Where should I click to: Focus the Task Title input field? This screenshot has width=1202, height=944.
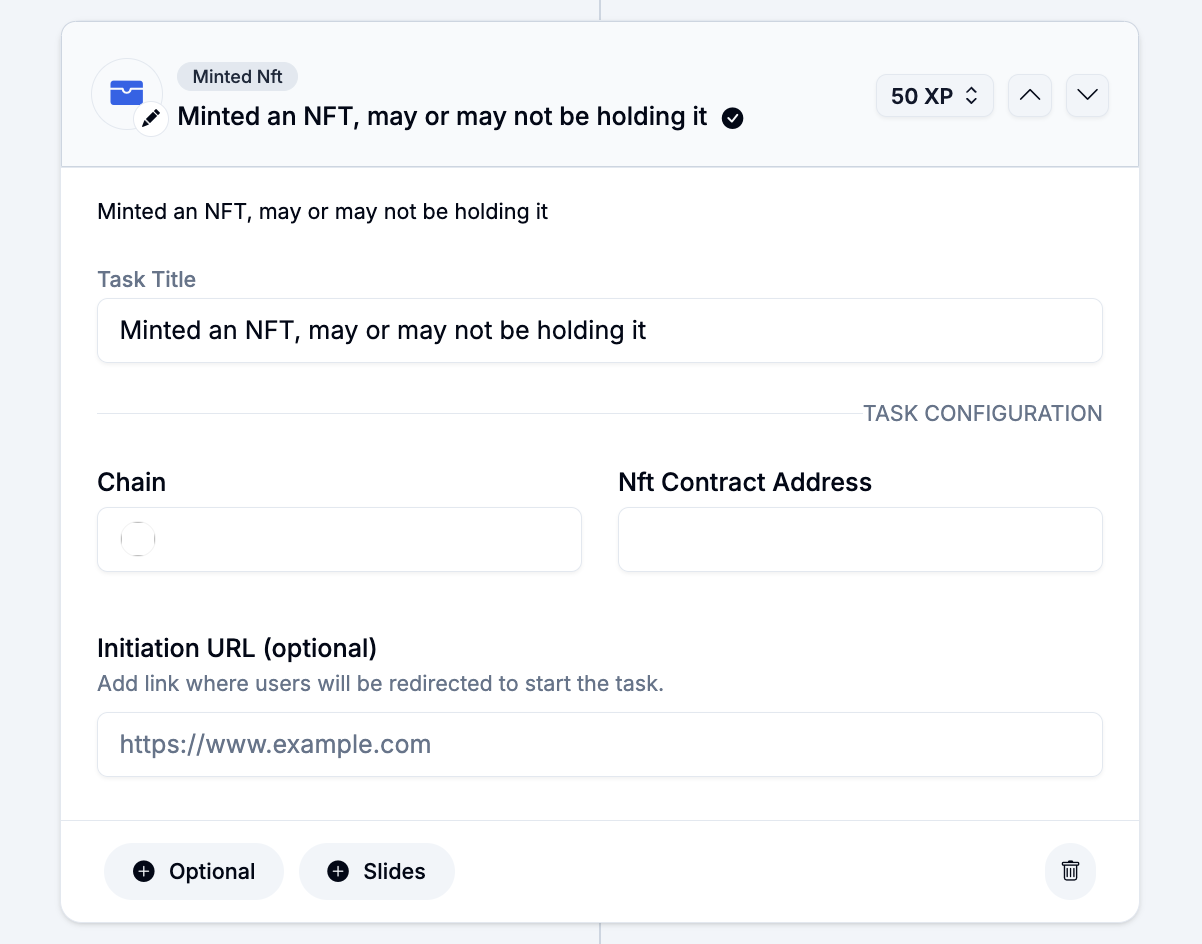coord(600,330)
